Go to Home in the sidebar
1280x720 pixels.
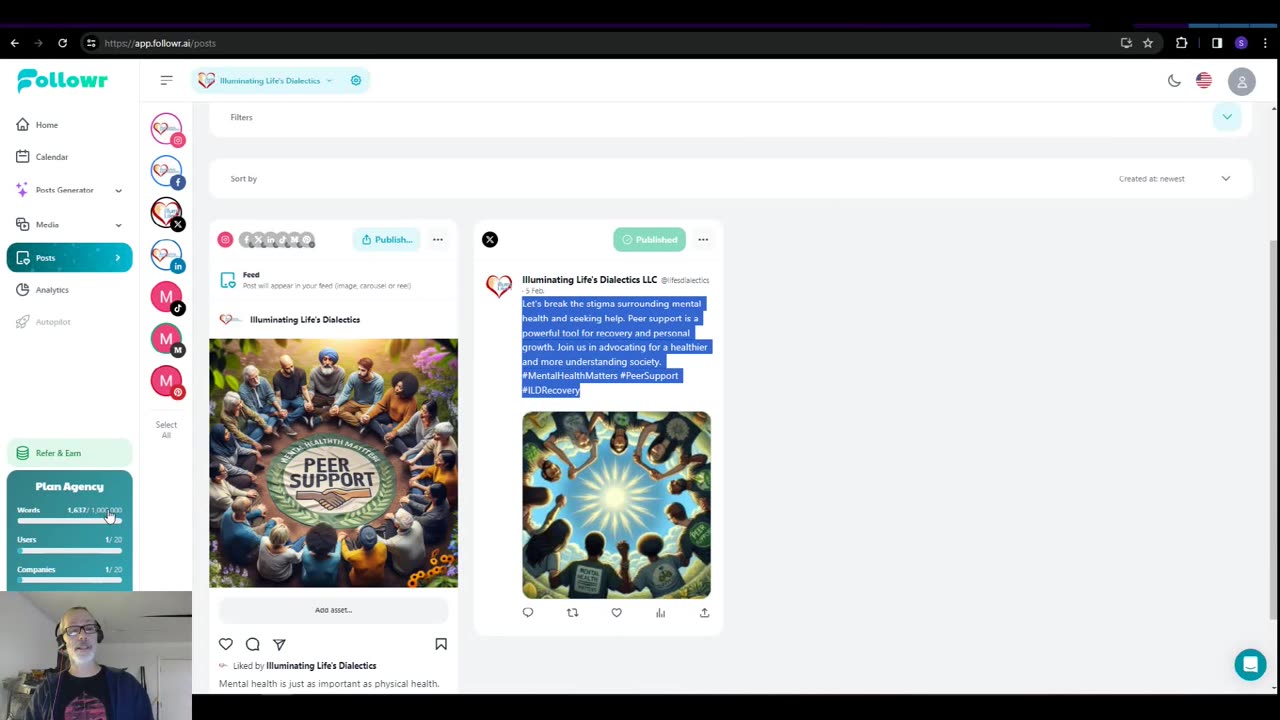pos(47,125)
